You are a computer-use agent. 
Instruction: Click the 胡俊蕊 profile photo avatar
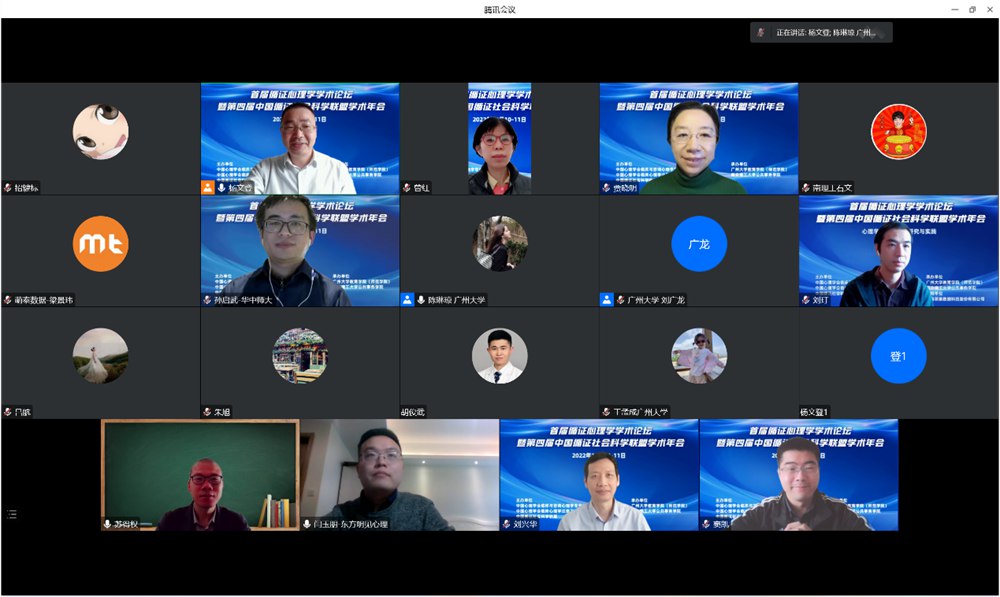pyautogui.click(x=499, y=356)
